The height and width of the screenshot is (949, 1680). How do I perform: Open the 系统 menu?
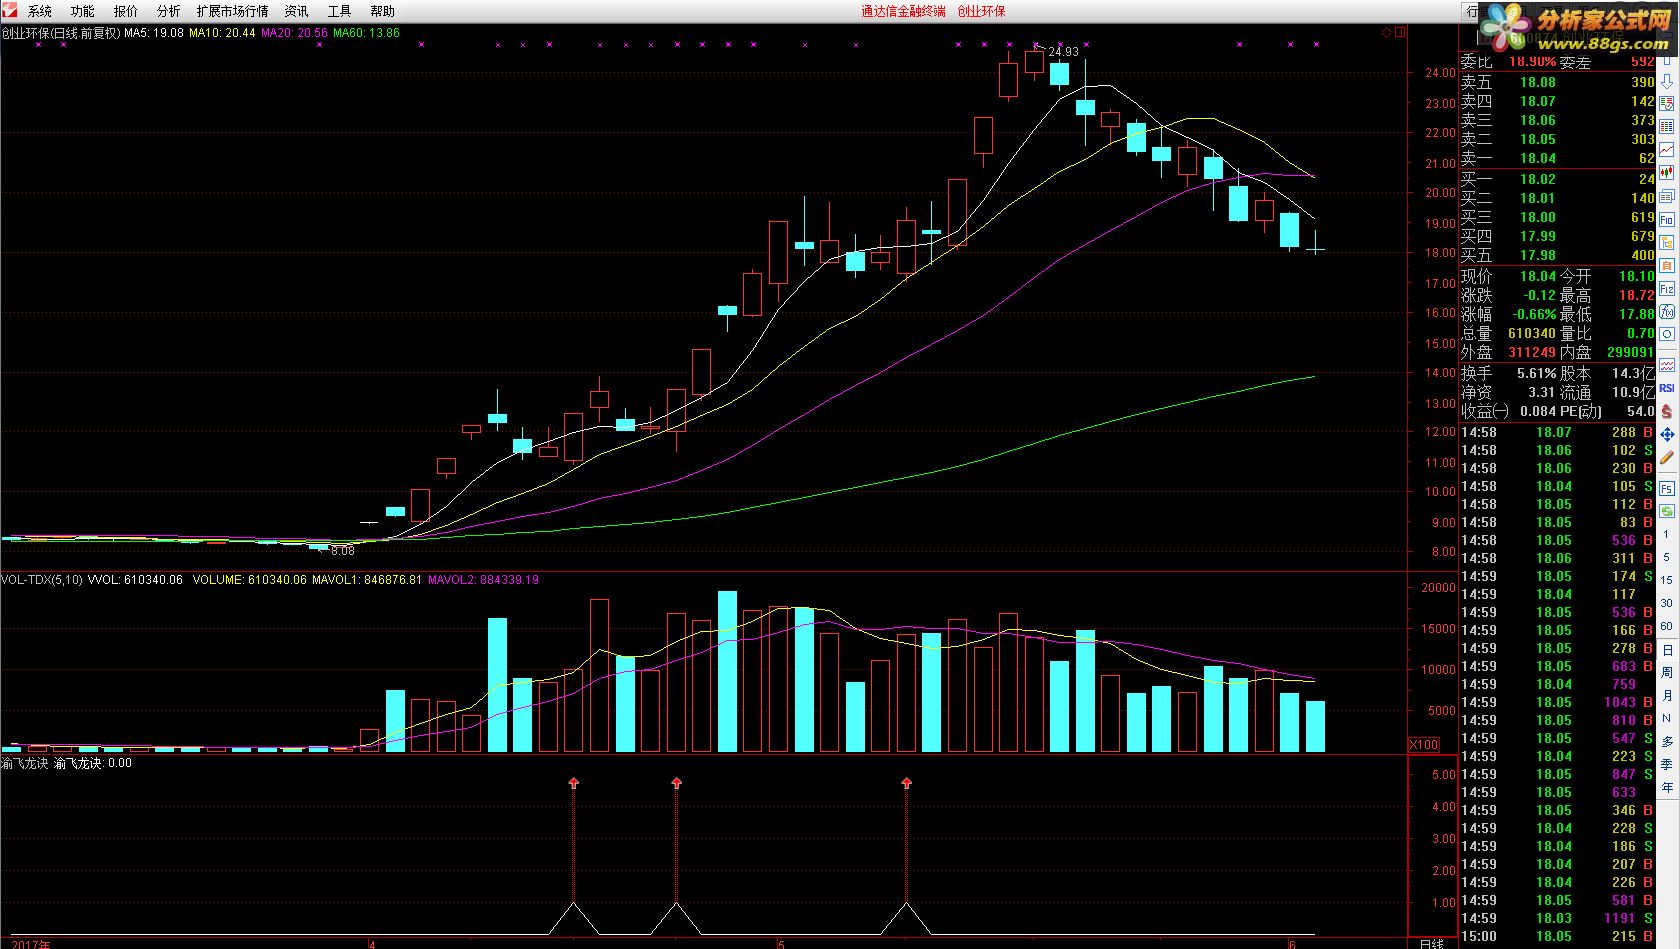[x=40, y=11]
